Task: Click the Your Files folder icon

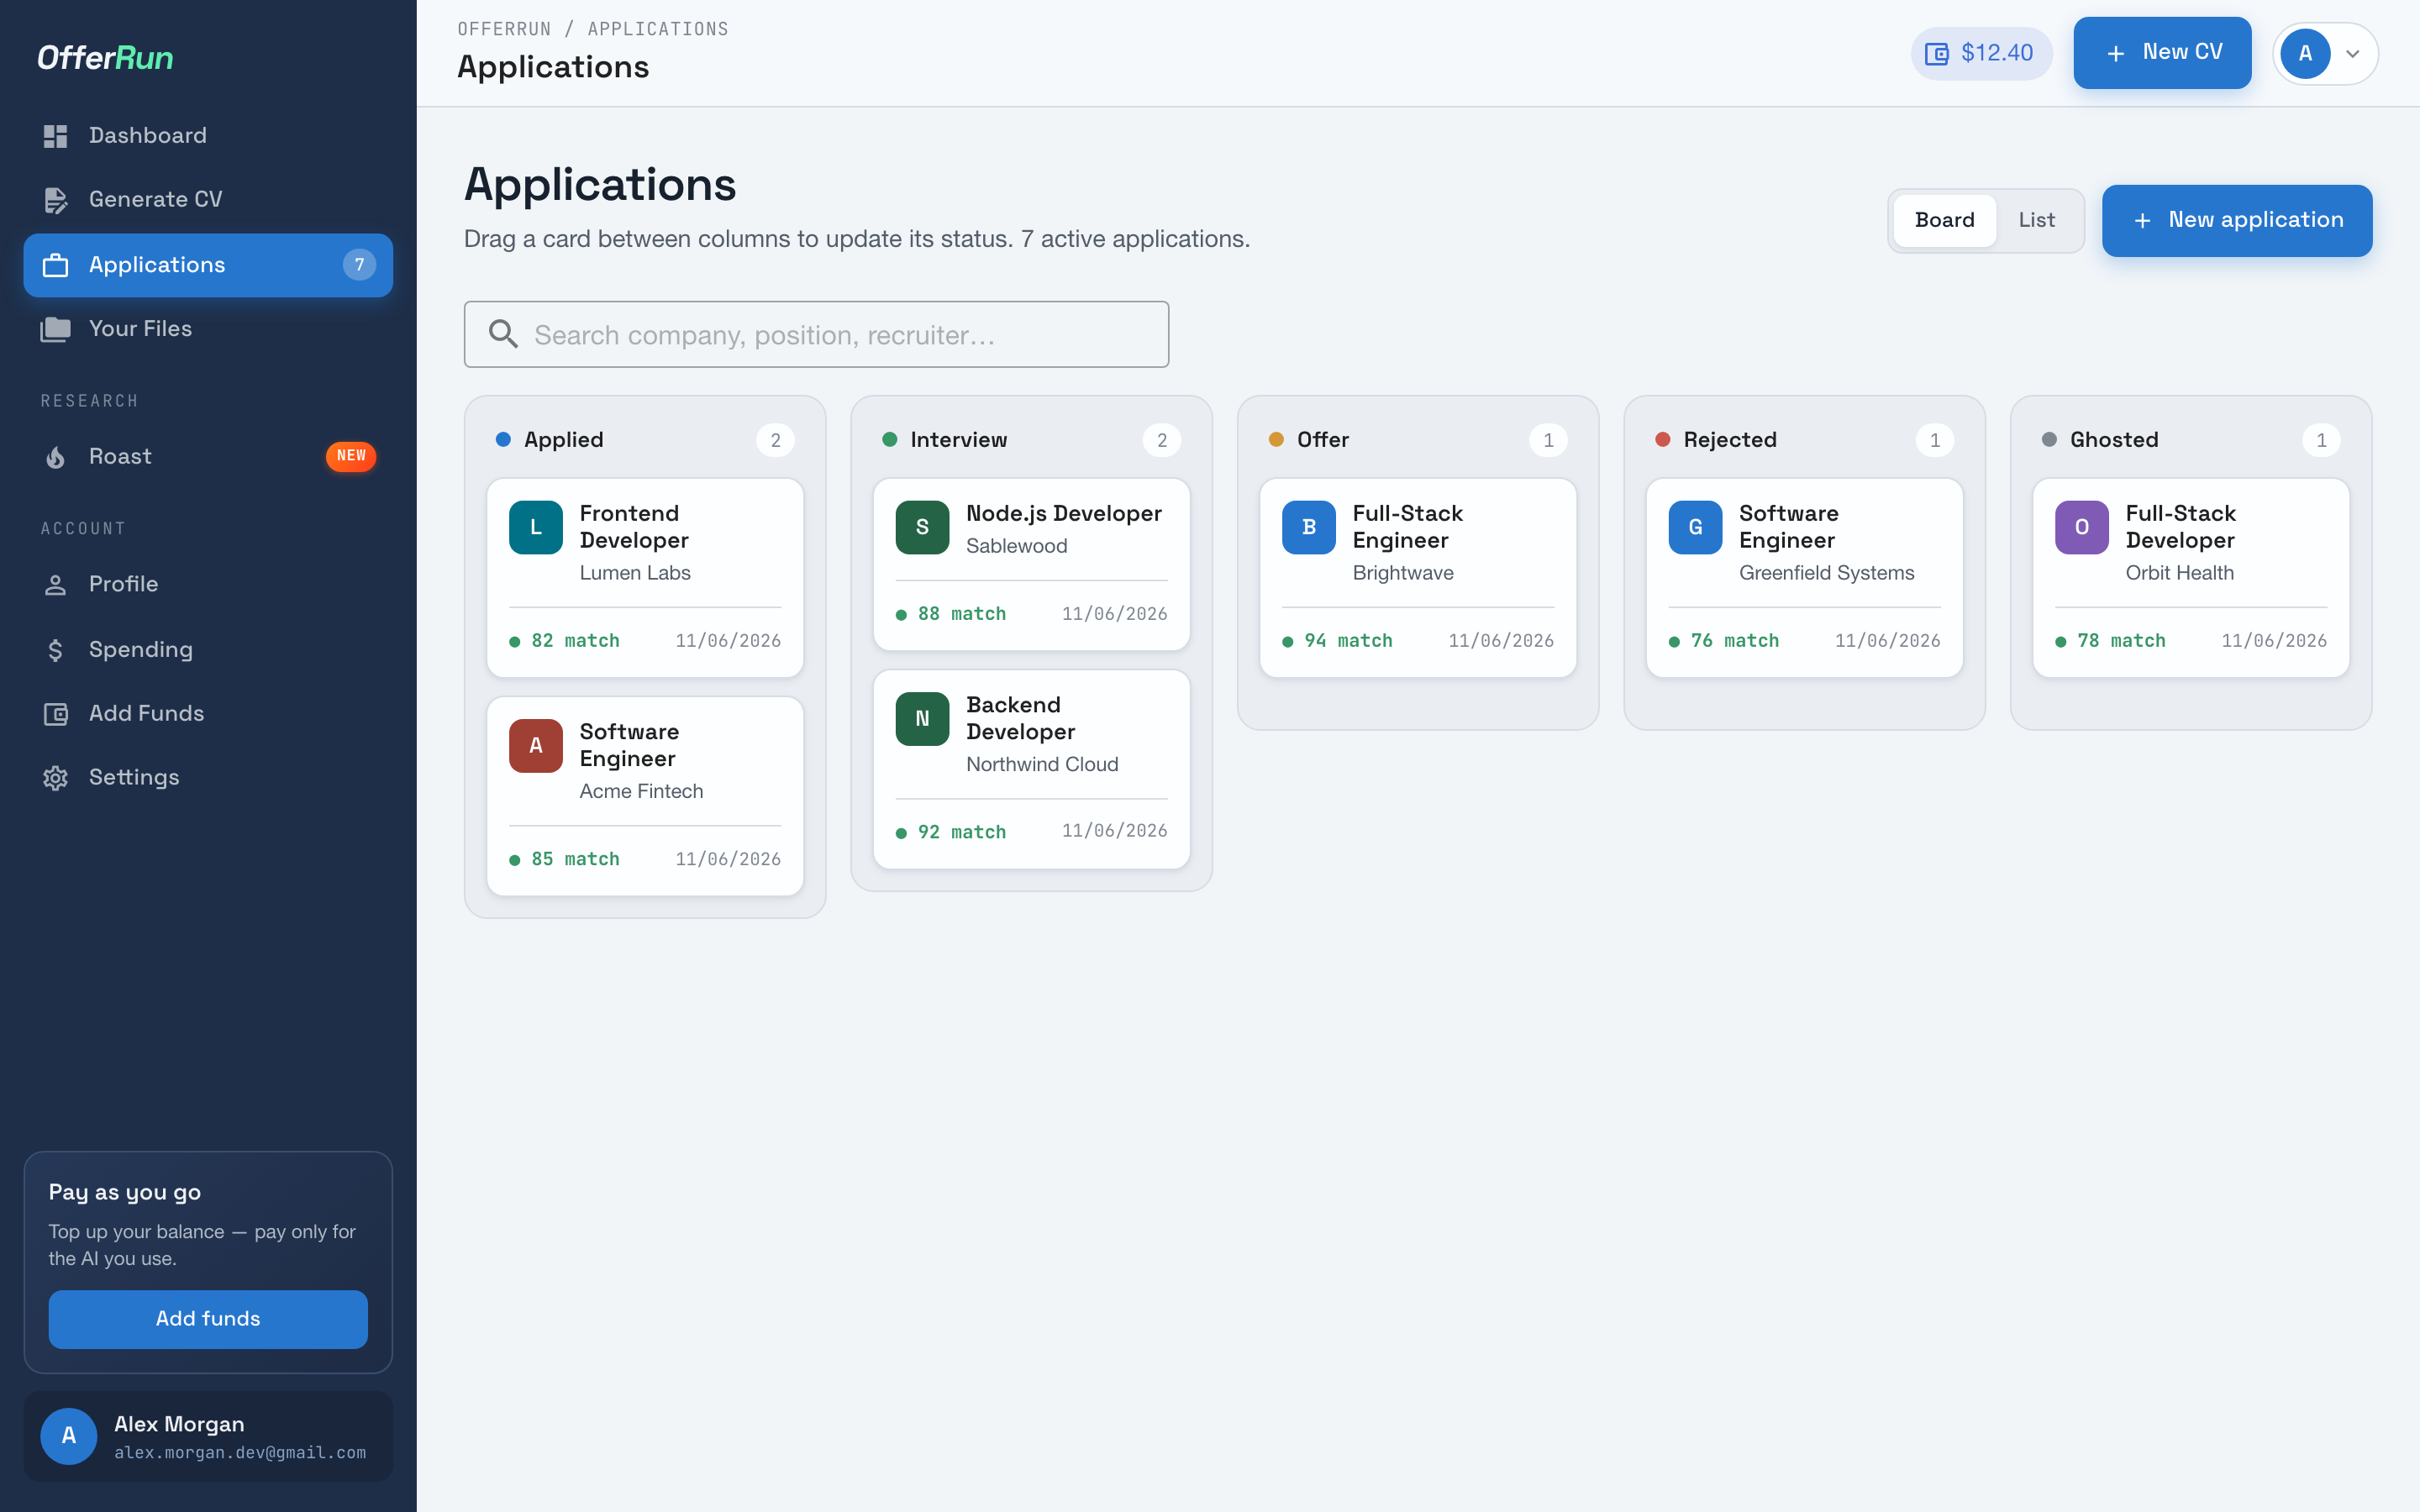Action: coord(55,329)
